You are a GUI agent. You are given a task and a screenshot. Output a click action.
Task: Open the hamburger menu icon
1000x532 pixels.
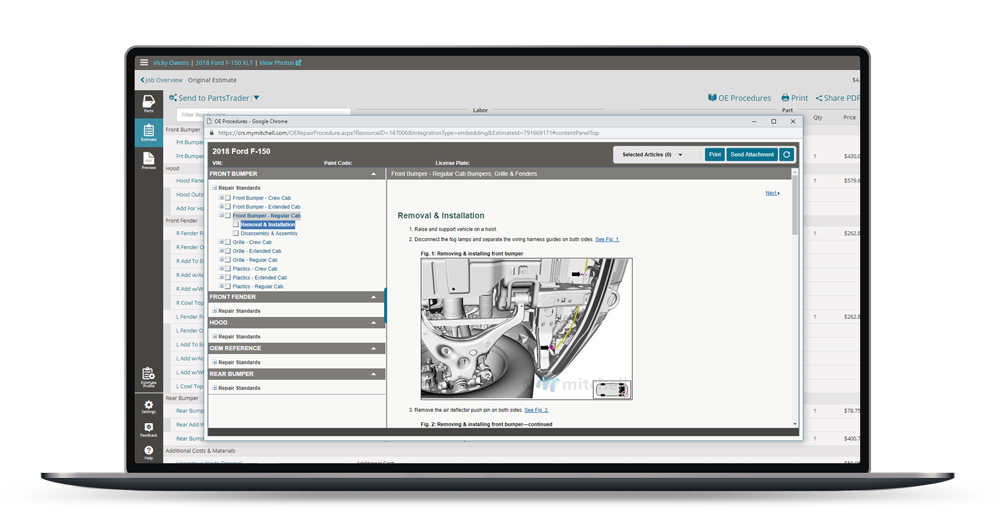144,63
